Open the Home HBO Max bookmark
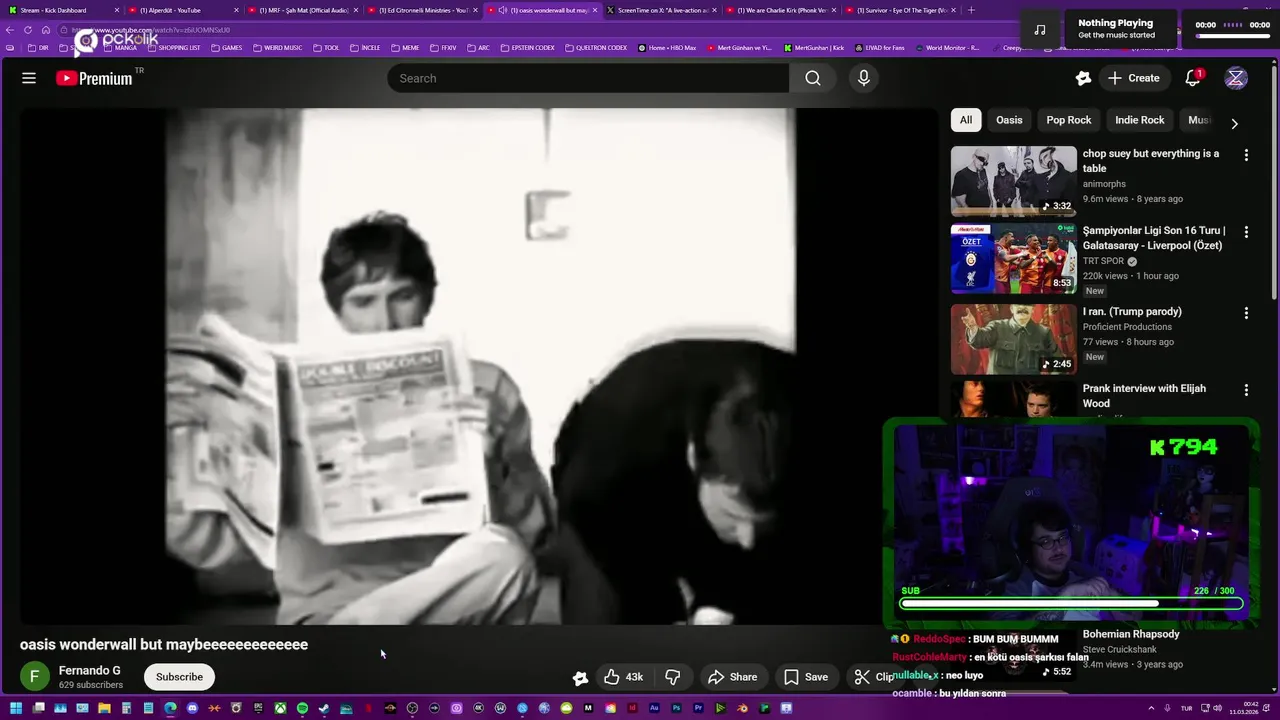 click(x=666, y=47)
